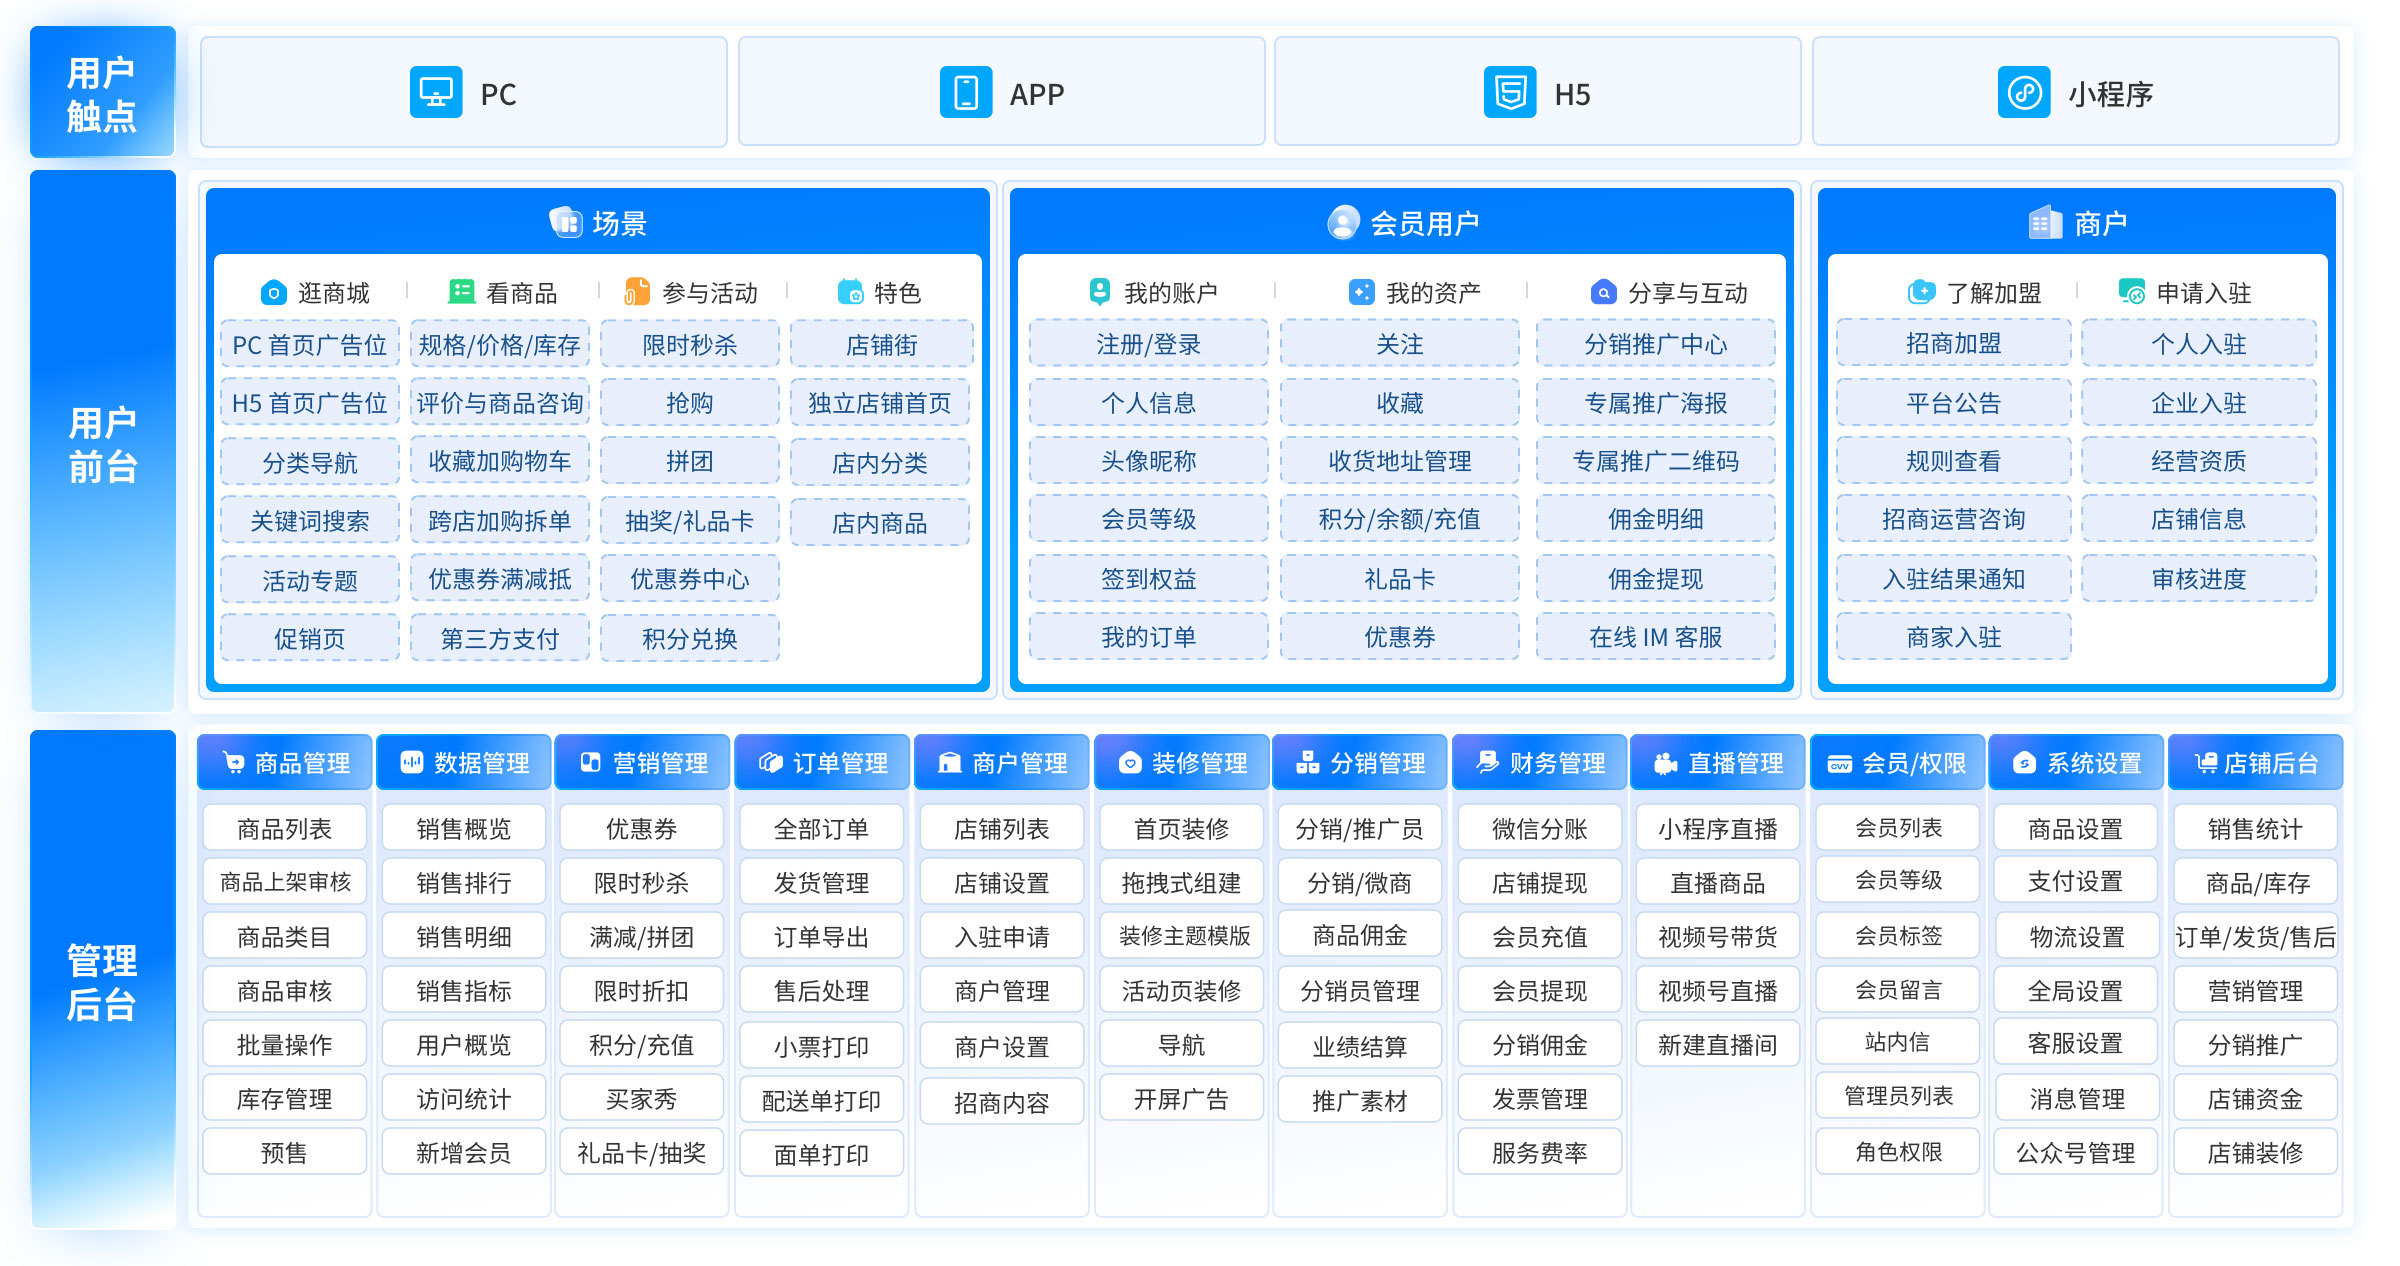
Task: Click the 第三方支付 box
Action: click(500, 639)
